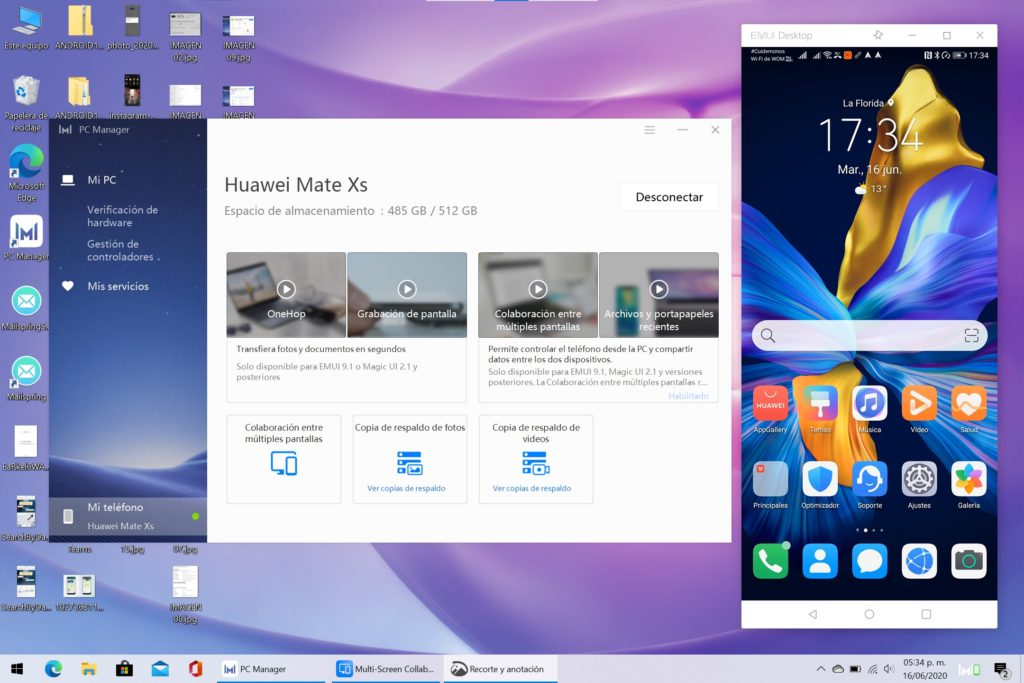Open Ajustes settings on the phone
This screenshot has width=1024, height=683.
(x=918, y=479)
